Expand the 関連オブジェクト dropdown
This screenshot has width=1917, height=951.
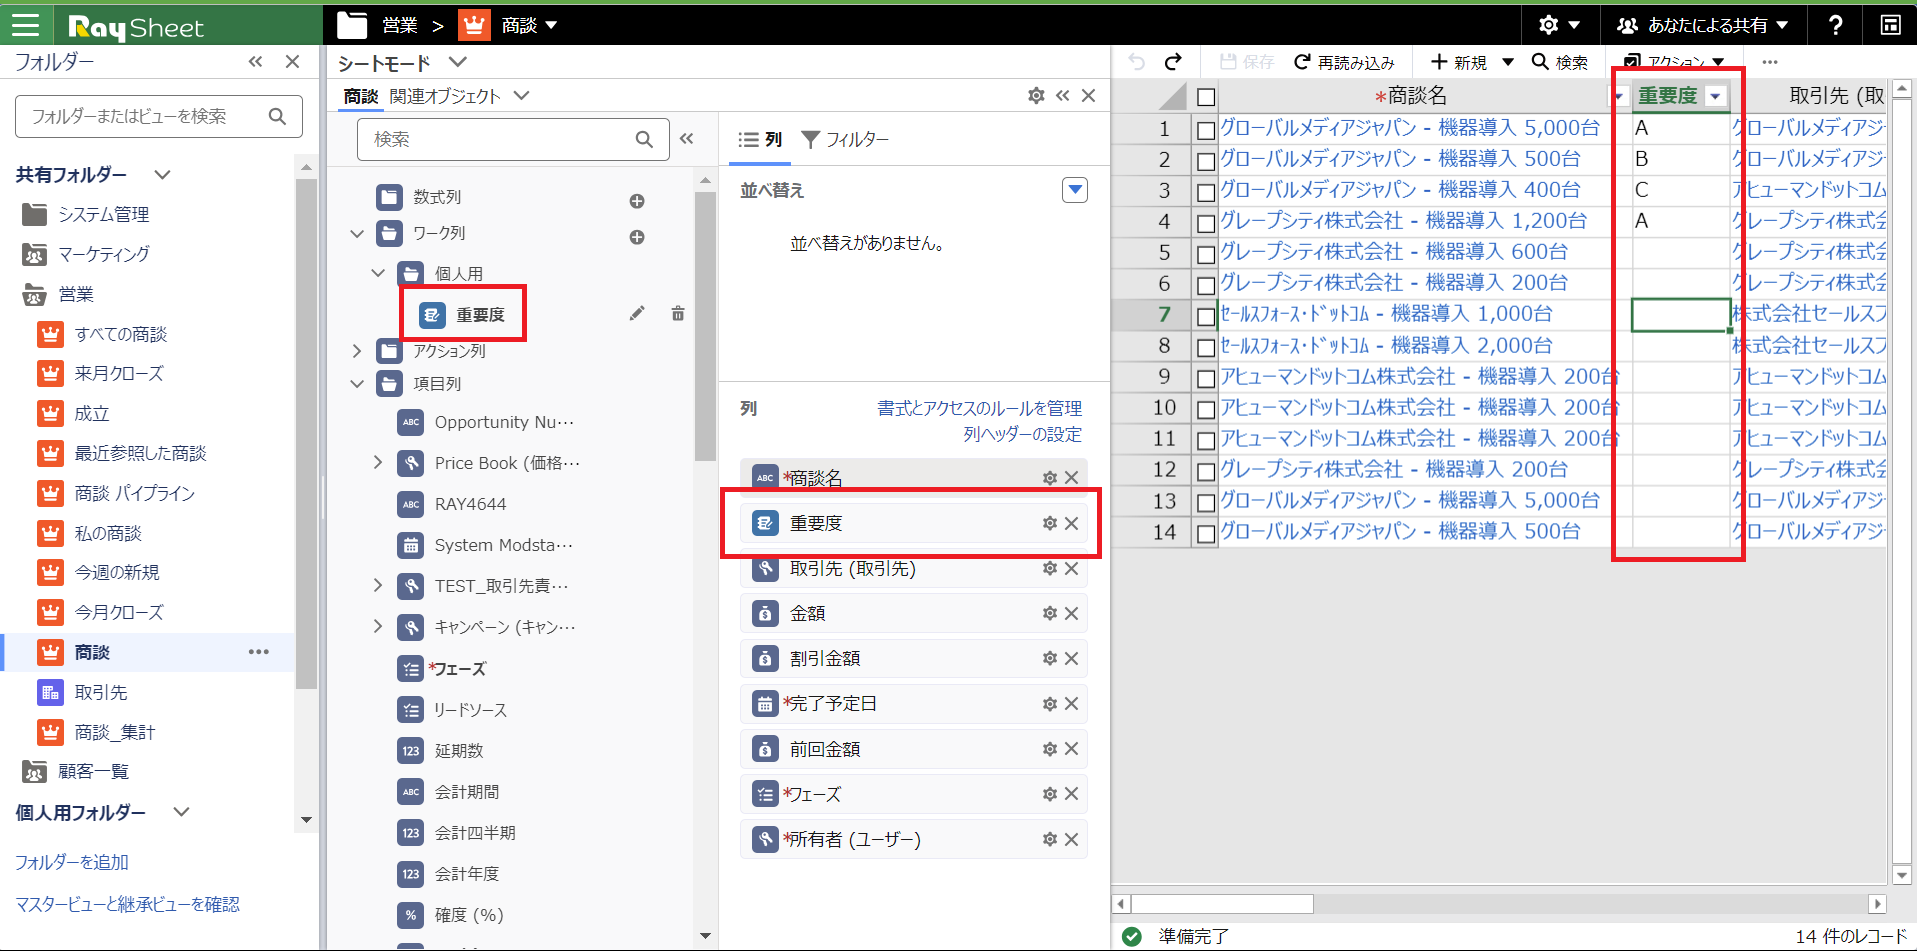point(521,96)
